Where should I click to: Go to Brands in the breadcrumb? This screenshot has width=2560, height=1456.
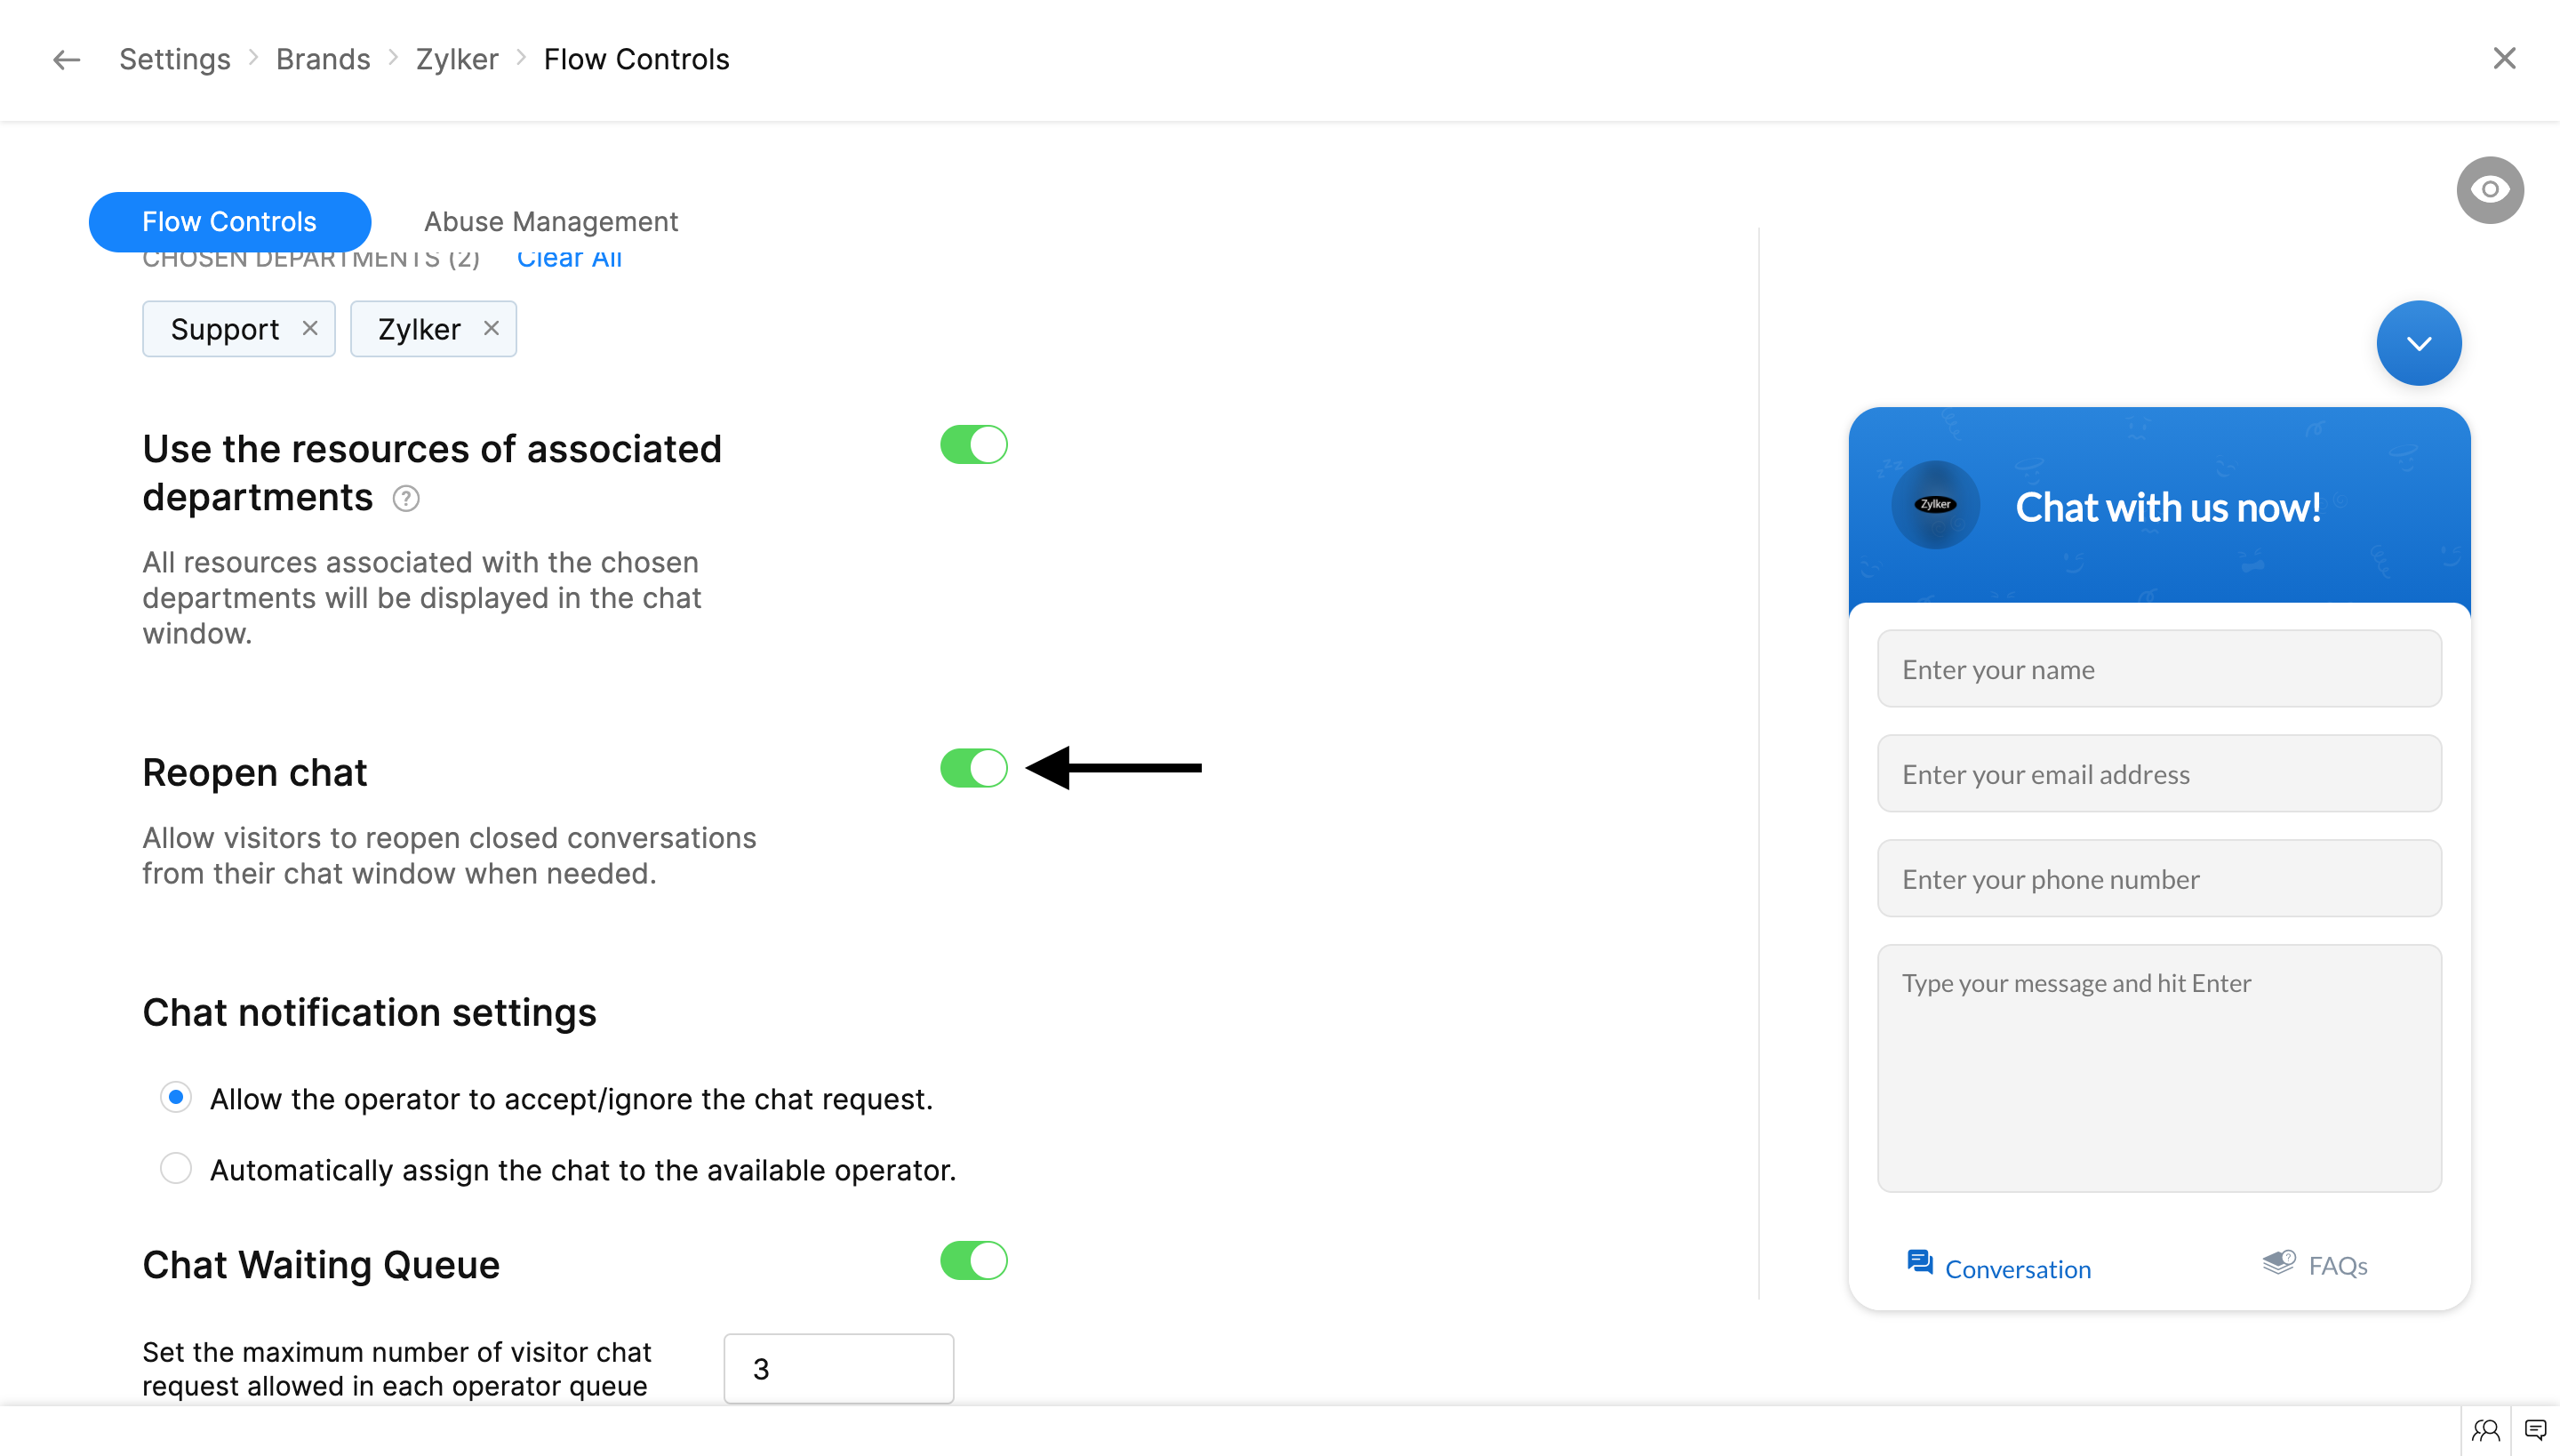click(x=323, y=60)
